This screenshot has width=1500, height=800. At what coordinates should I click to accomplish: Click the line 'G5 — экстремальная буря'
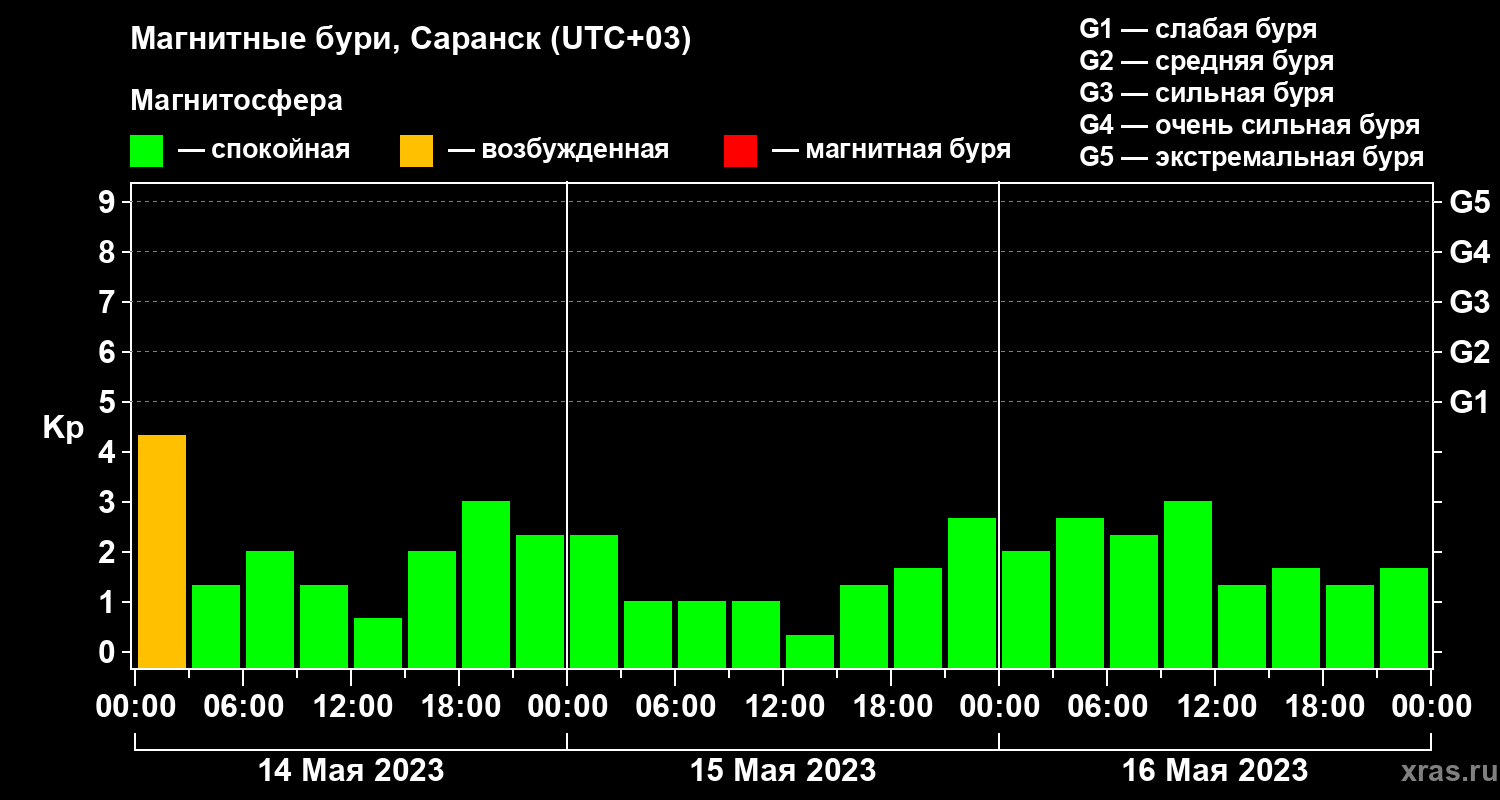(1251, 158)
